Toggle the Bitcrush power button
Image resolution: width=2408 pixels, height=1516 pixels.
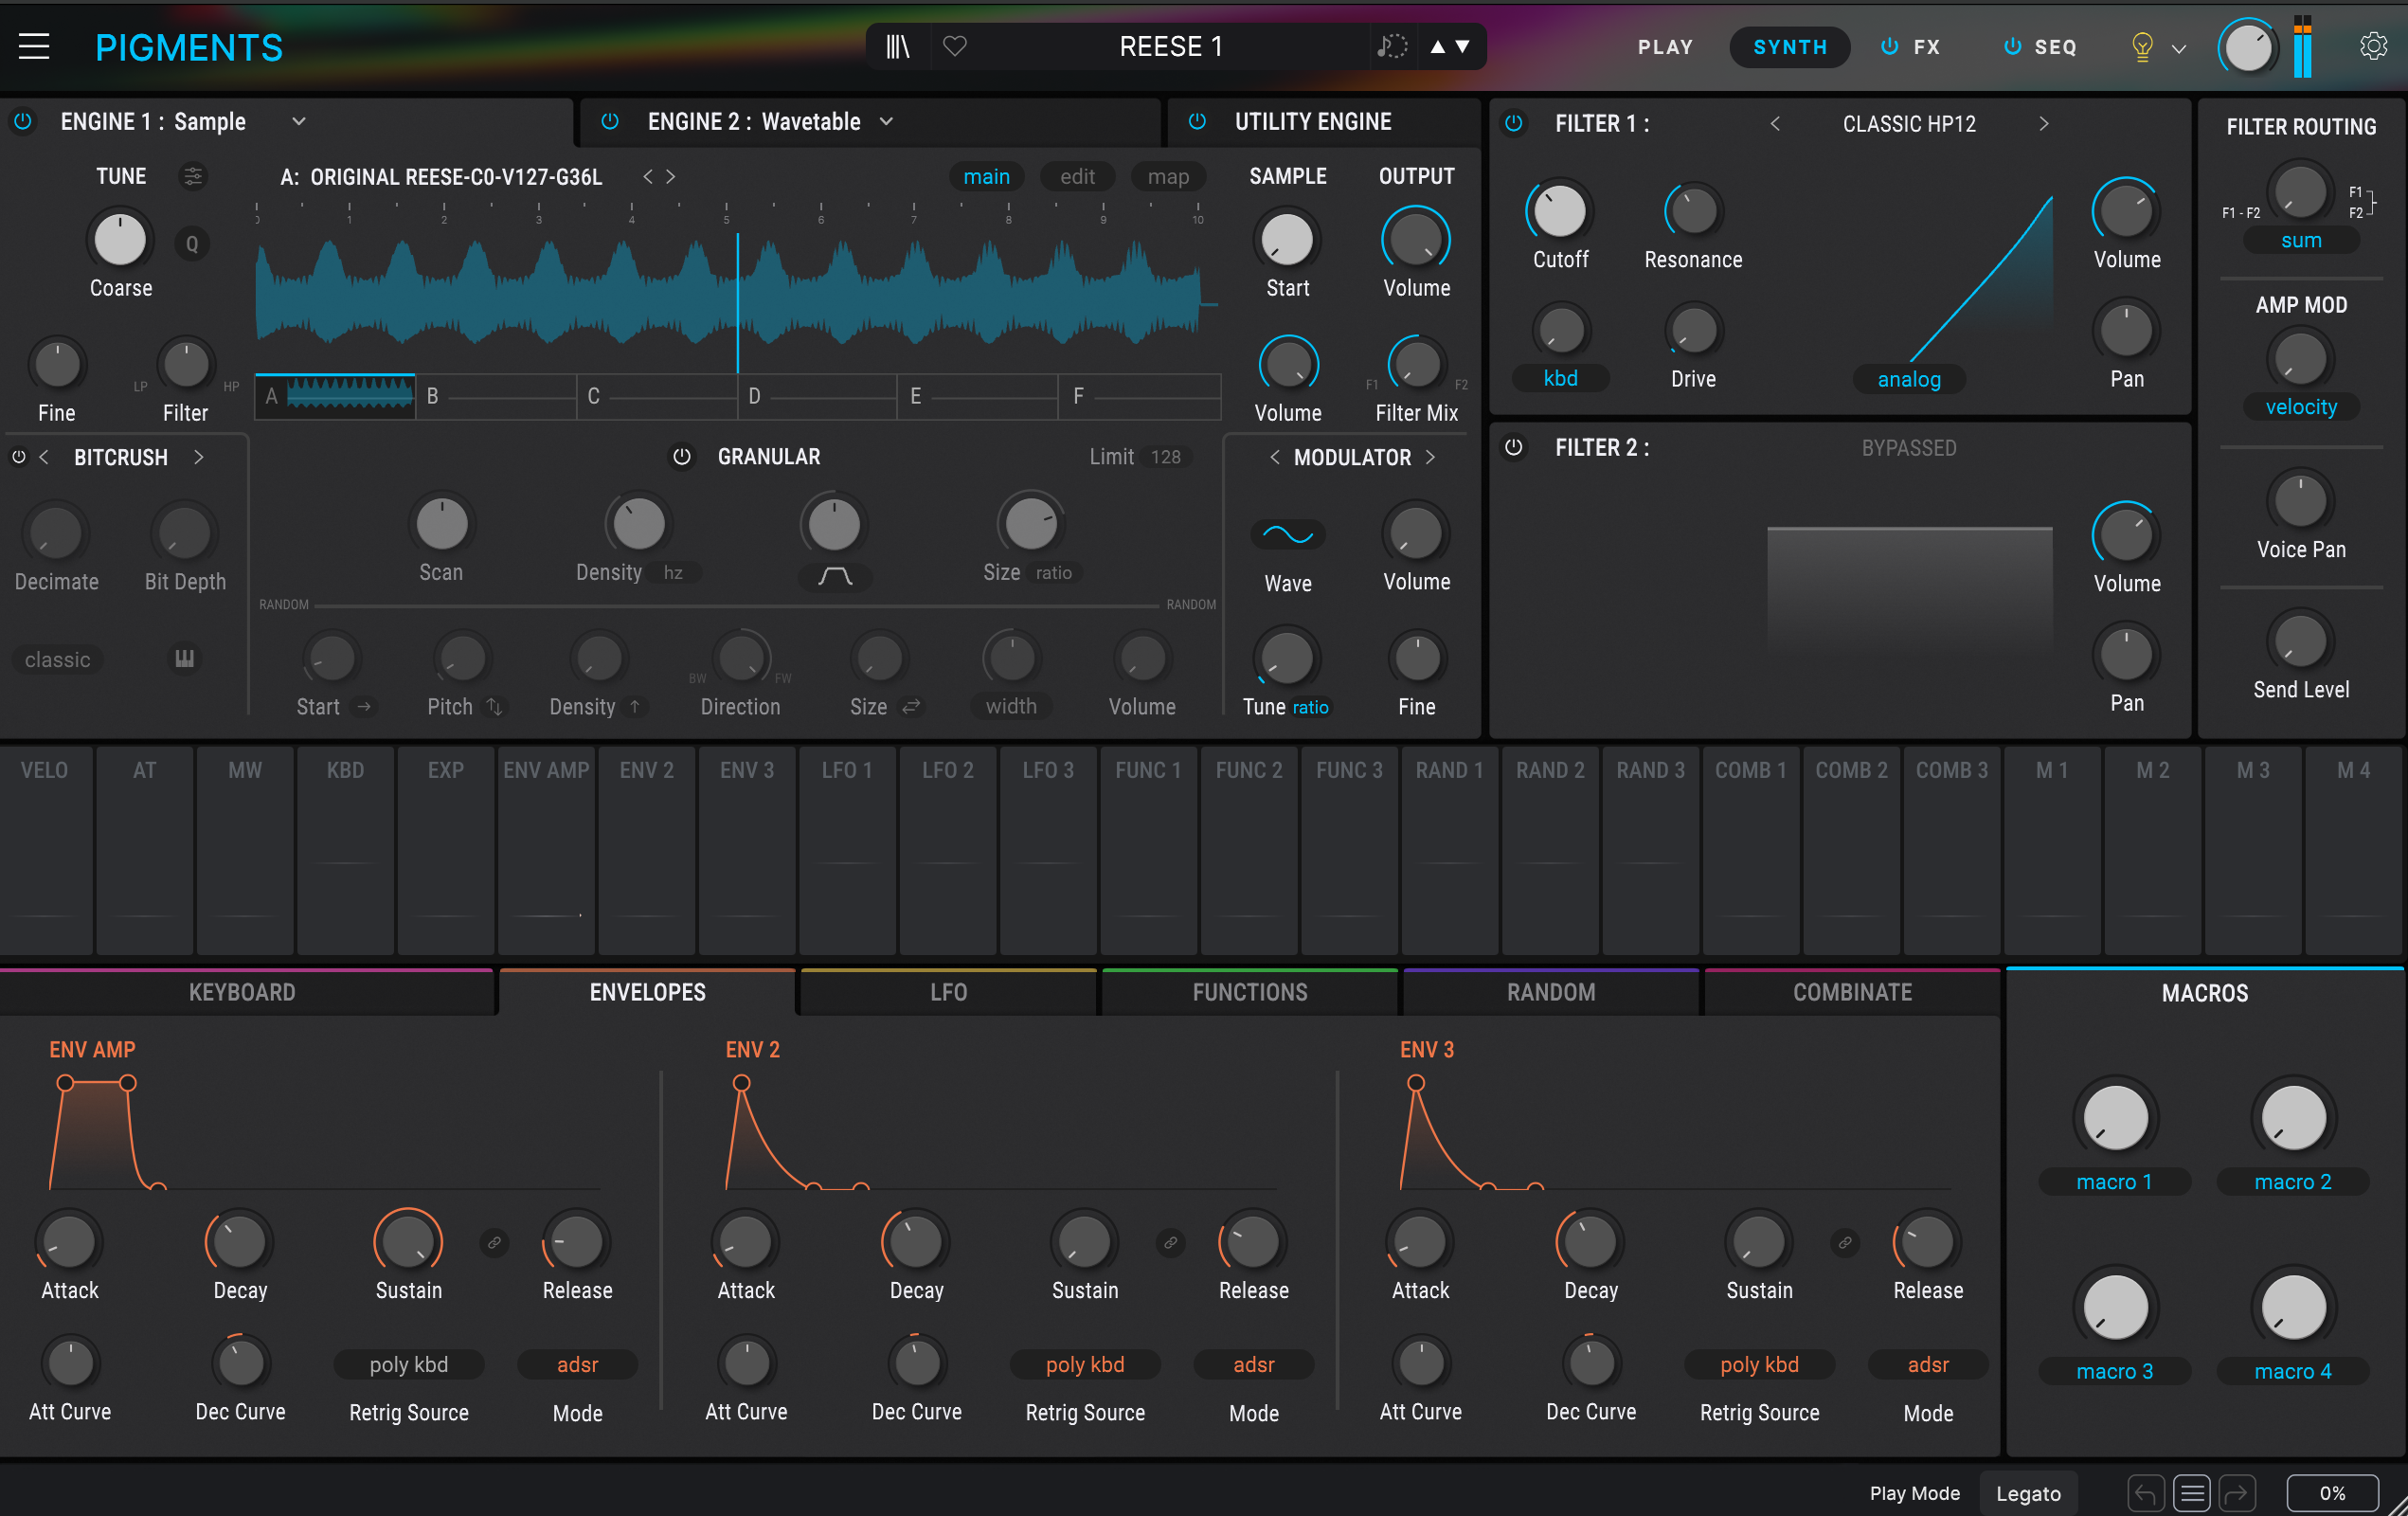(x=18, y=457)
